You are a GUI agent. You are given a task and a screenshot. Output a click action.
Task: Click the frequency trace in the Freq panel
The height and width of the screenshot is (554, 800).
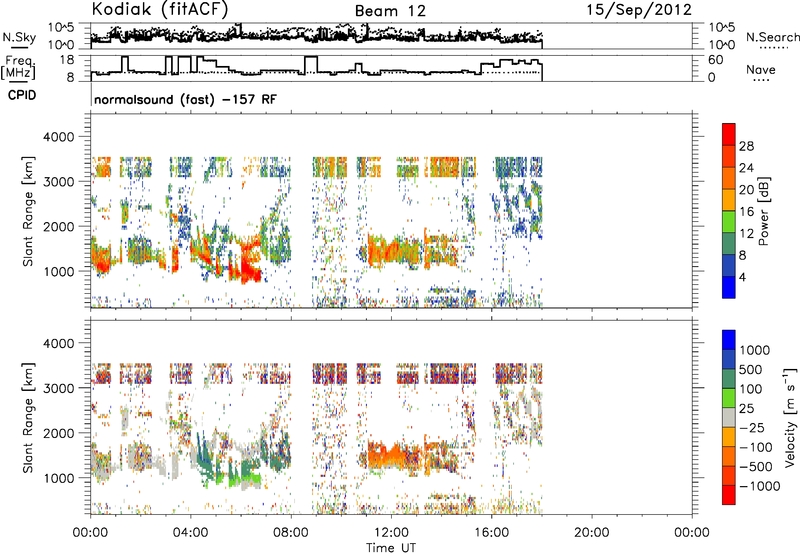coord(316,66)
